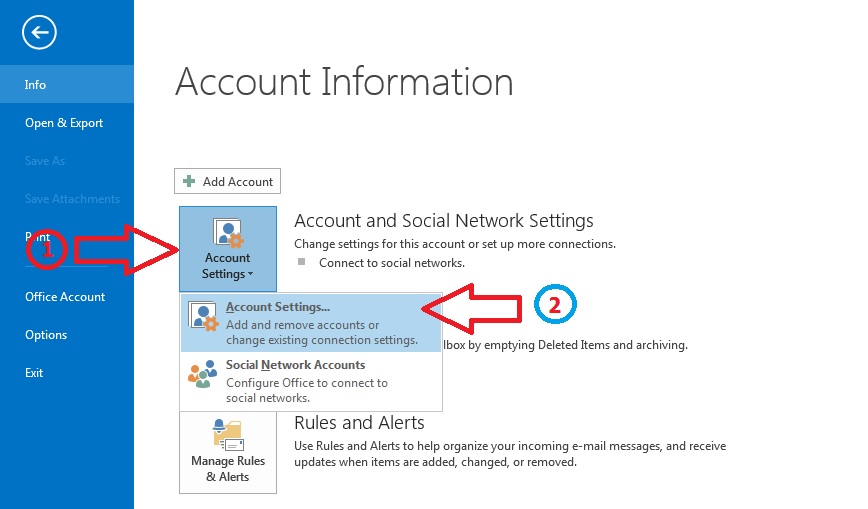Open Manage Rules & Alerts button
This screenshot has width=868, height=509.
point(228,453)
